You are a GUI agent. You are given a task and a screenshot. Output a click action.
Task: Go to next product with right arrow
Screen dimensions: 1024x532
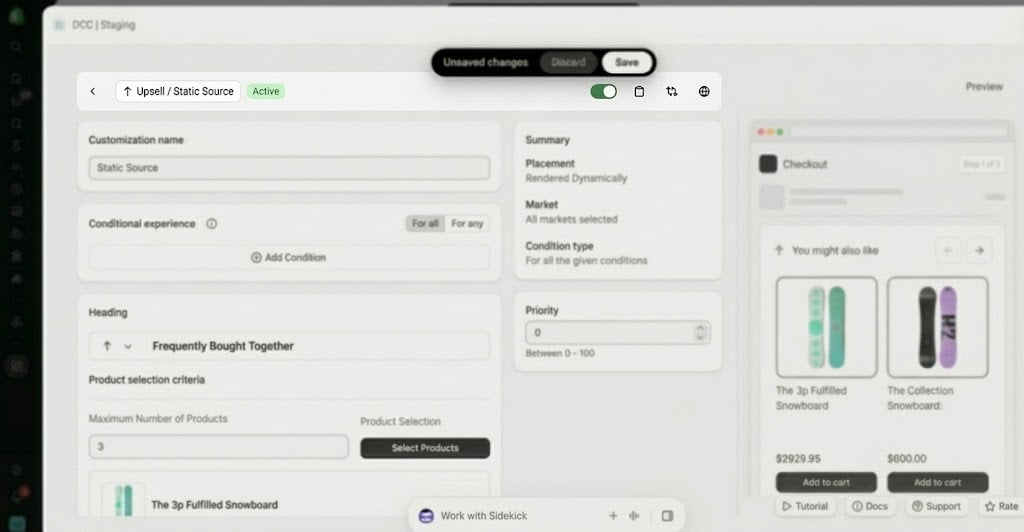(x=979, y=250)
